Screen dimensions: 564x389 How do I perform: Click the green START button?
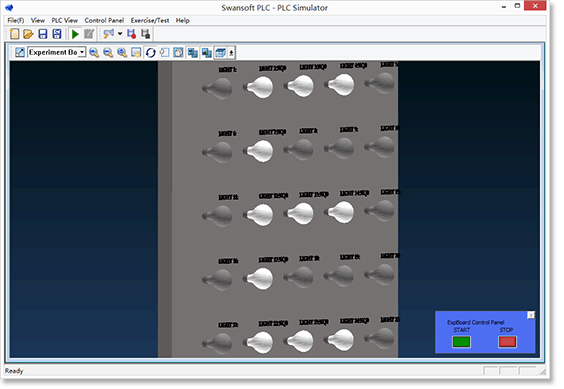(461, 342)
